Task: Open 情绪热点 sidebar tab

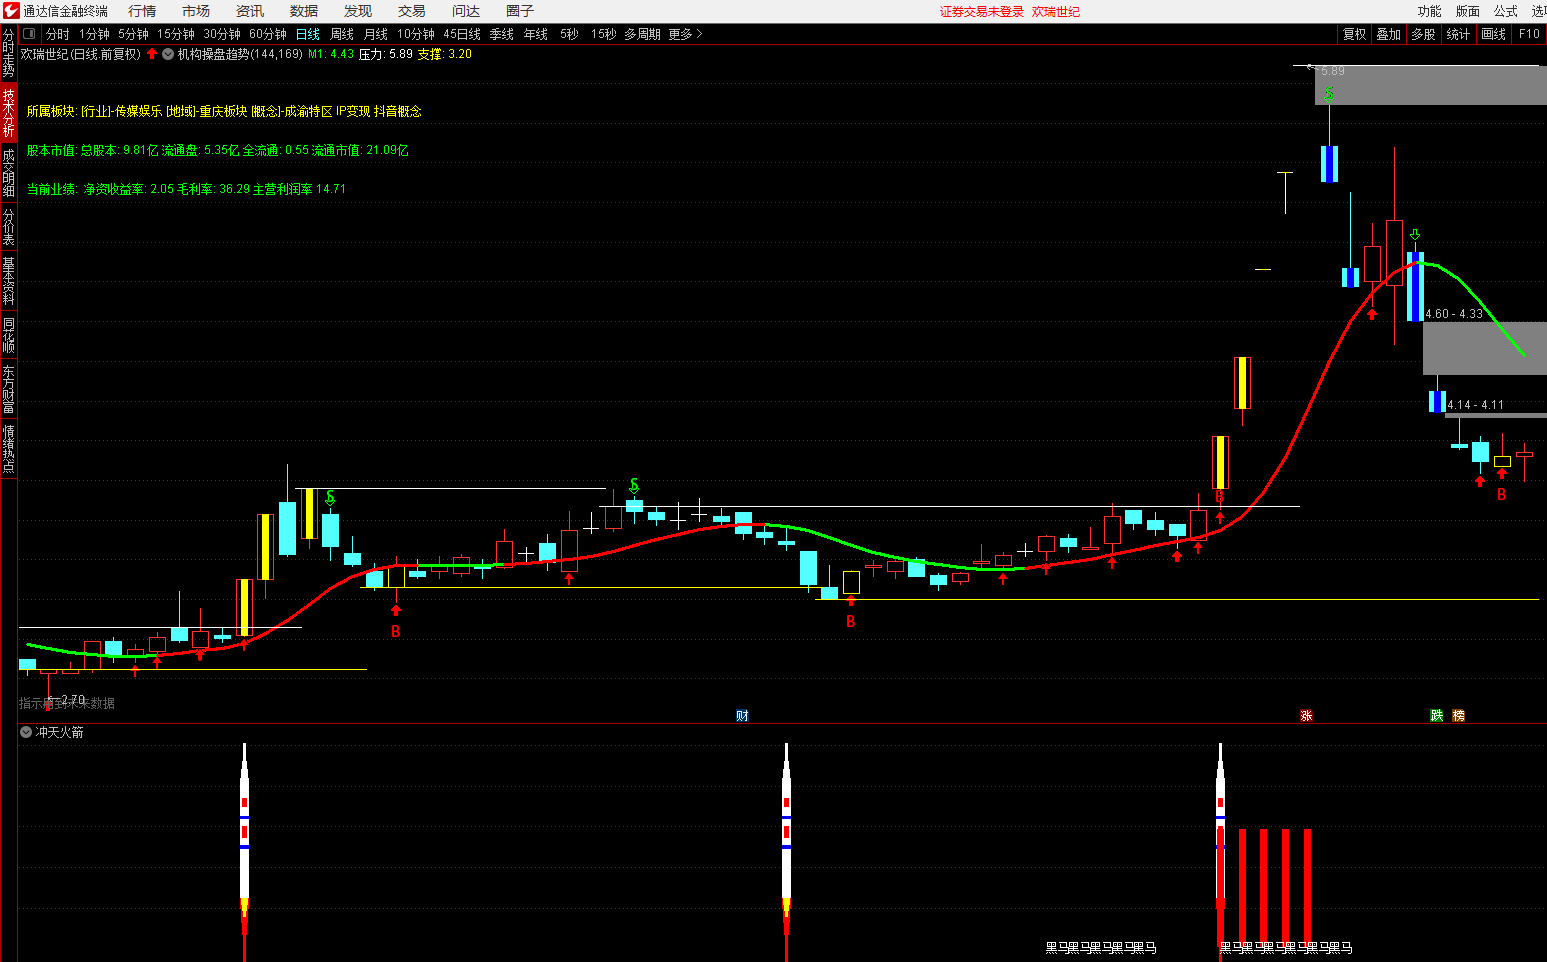Action: coord(8,449)
